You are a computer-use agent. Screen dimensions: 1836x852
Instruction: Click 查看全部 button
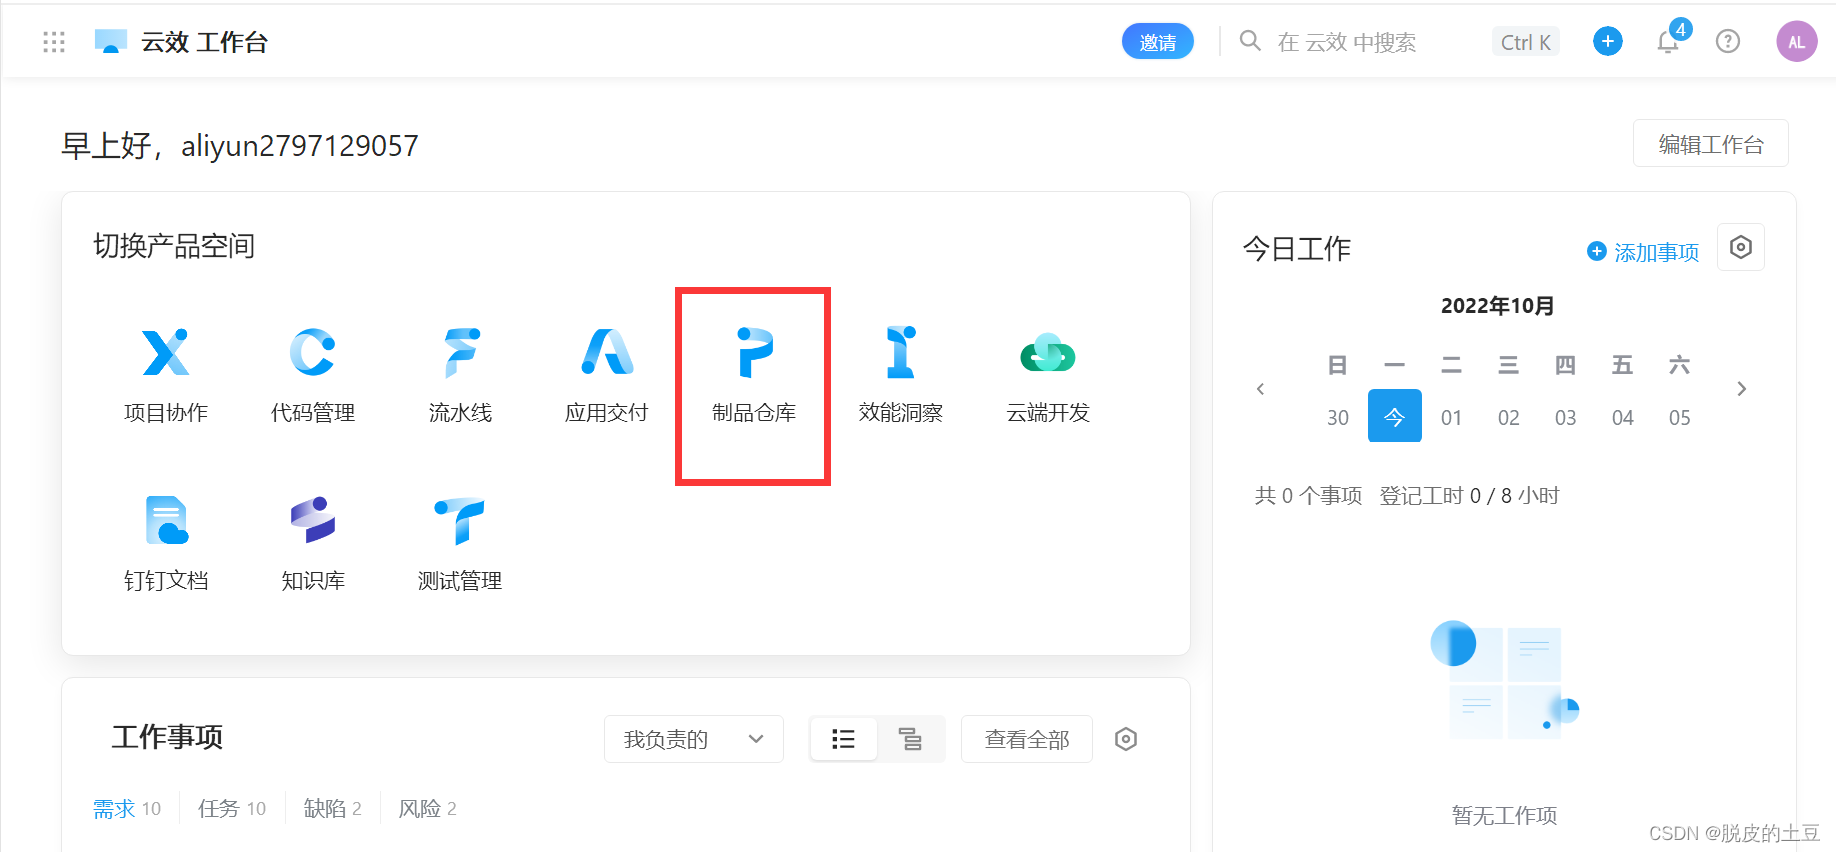pyautogui.click(x=1027, y=739)
